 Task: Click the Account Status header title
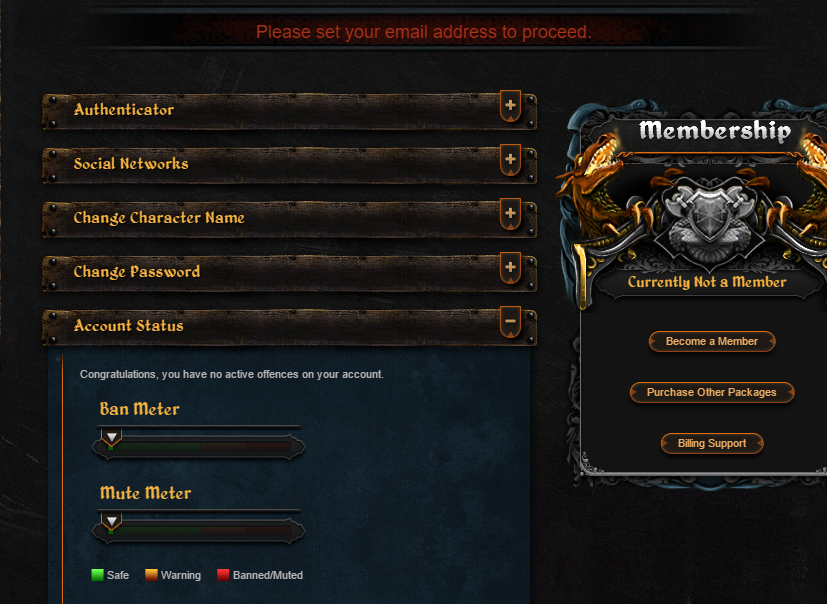point(129,326)
